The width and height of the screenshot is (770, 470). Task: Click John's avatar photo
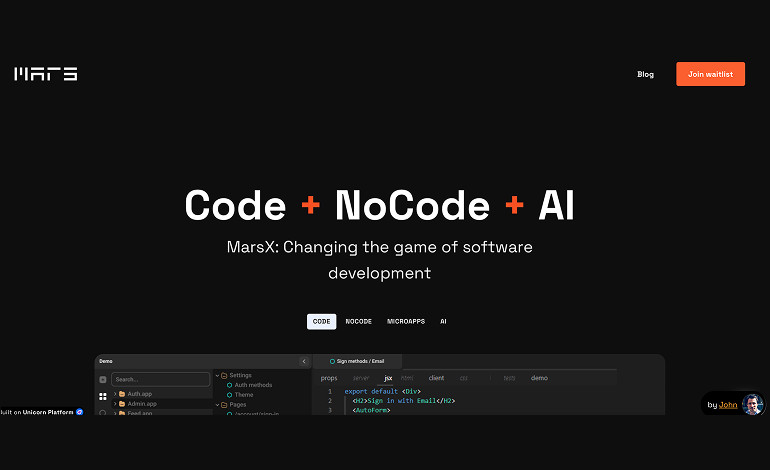click(x=752, y=405)
